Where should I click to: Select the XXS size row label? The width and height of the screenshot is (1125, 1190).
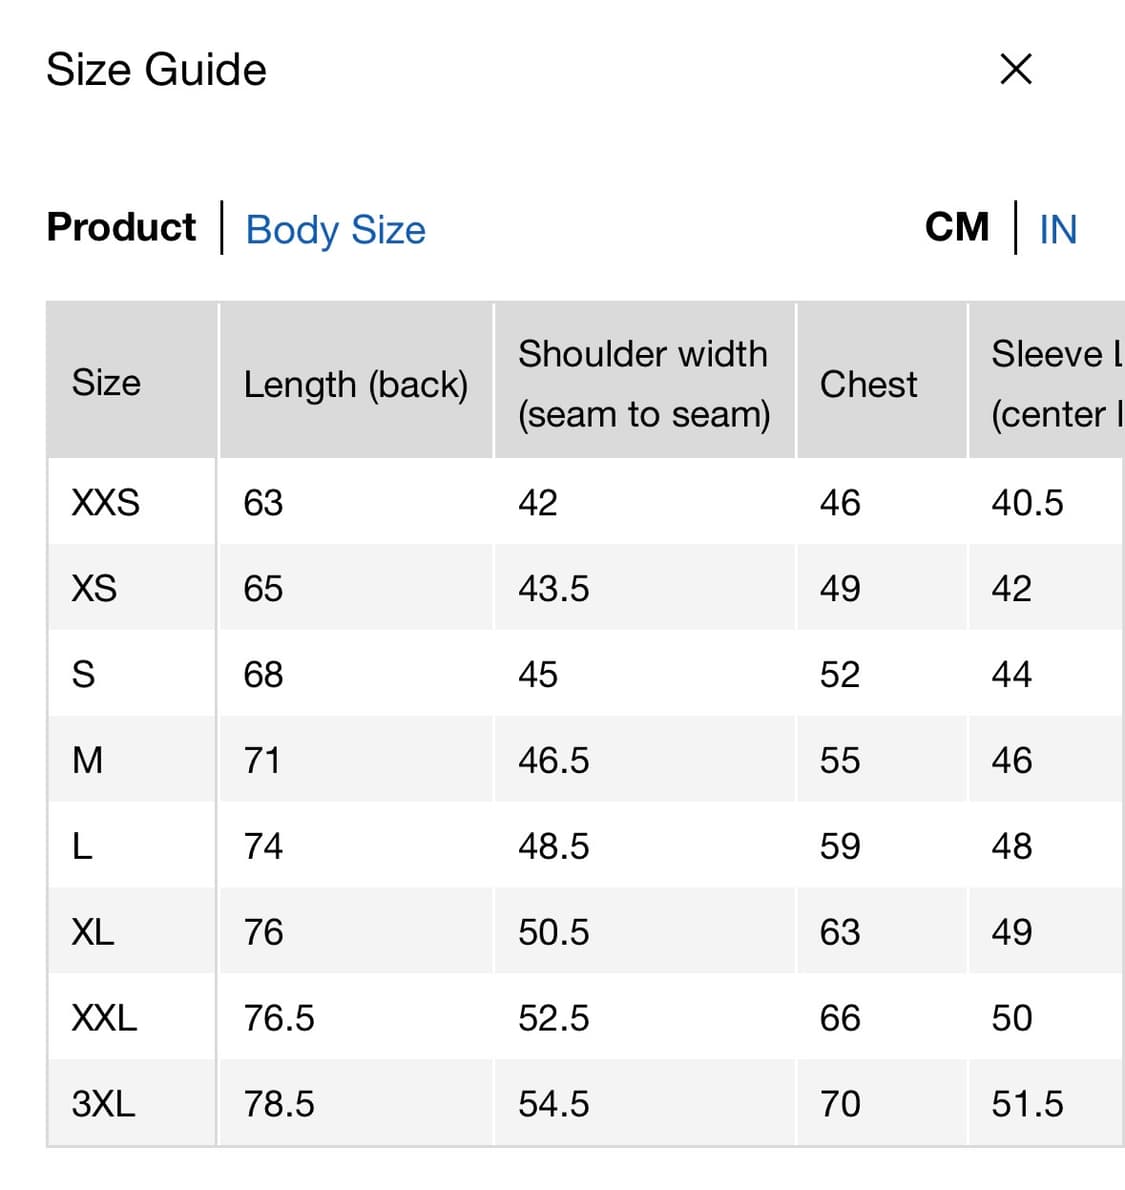105,502
